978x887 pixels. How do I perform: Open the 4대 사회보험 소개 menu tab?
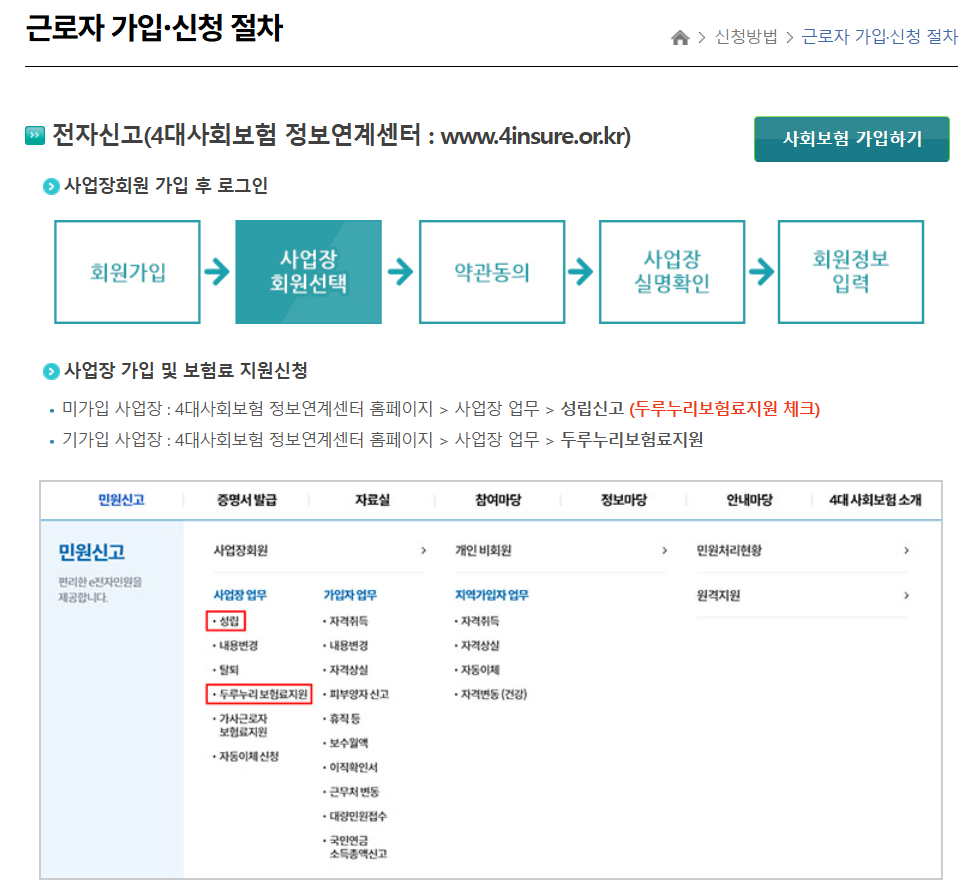point(875,500)
